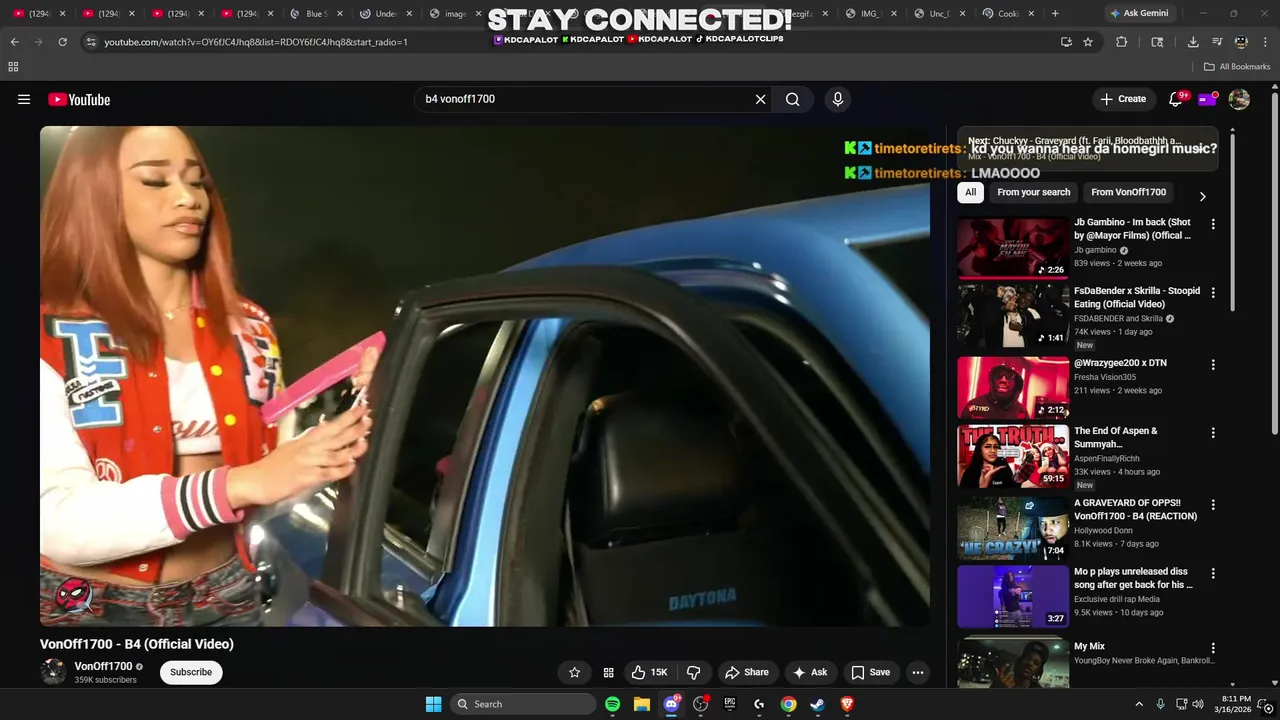Open more actions ellipsis under the video

pos(918,672)
